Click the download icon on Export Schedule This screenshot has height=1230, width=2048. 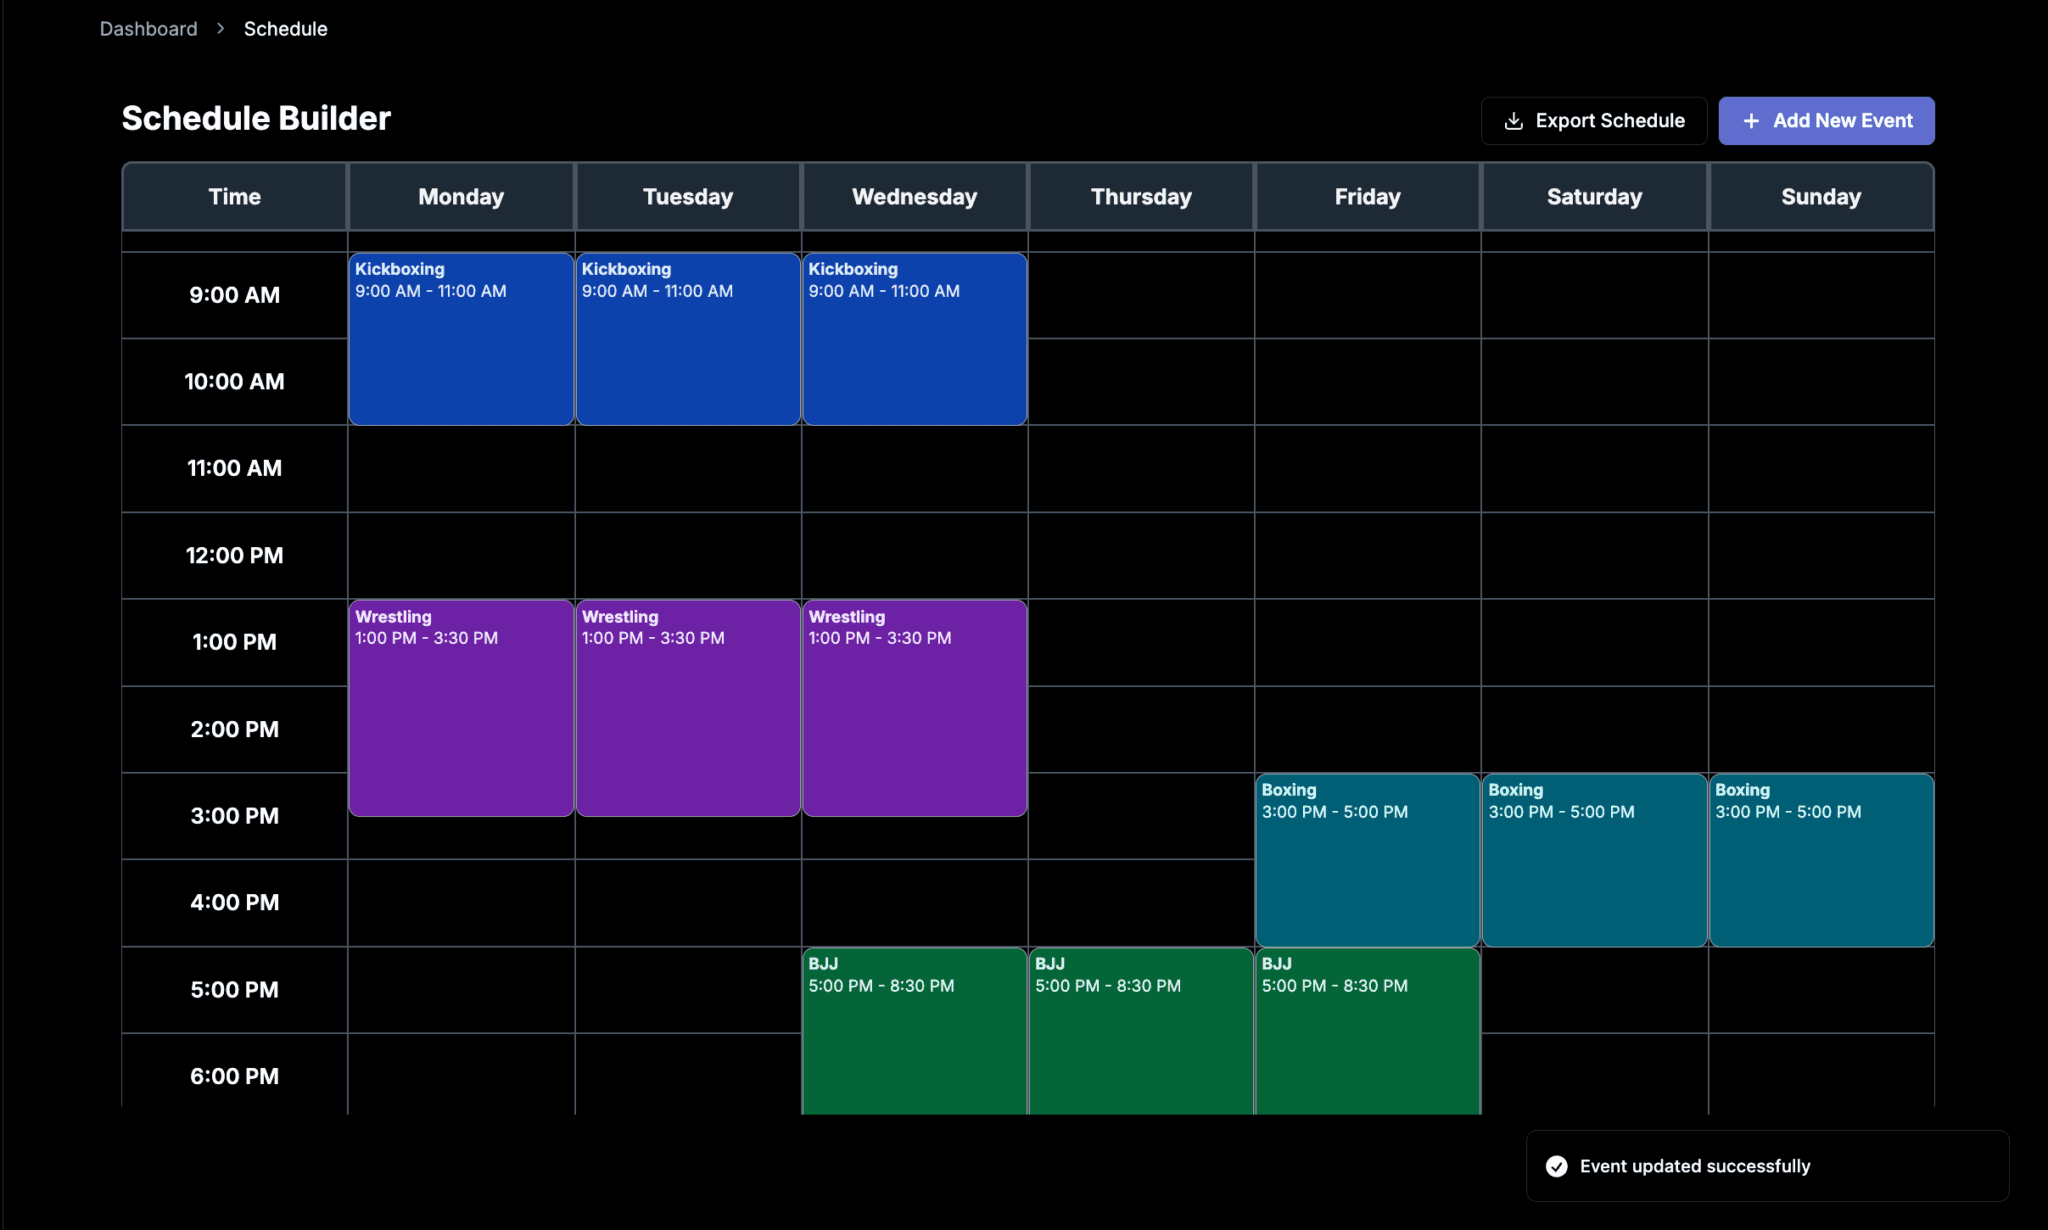click(x=1514, y=121)
